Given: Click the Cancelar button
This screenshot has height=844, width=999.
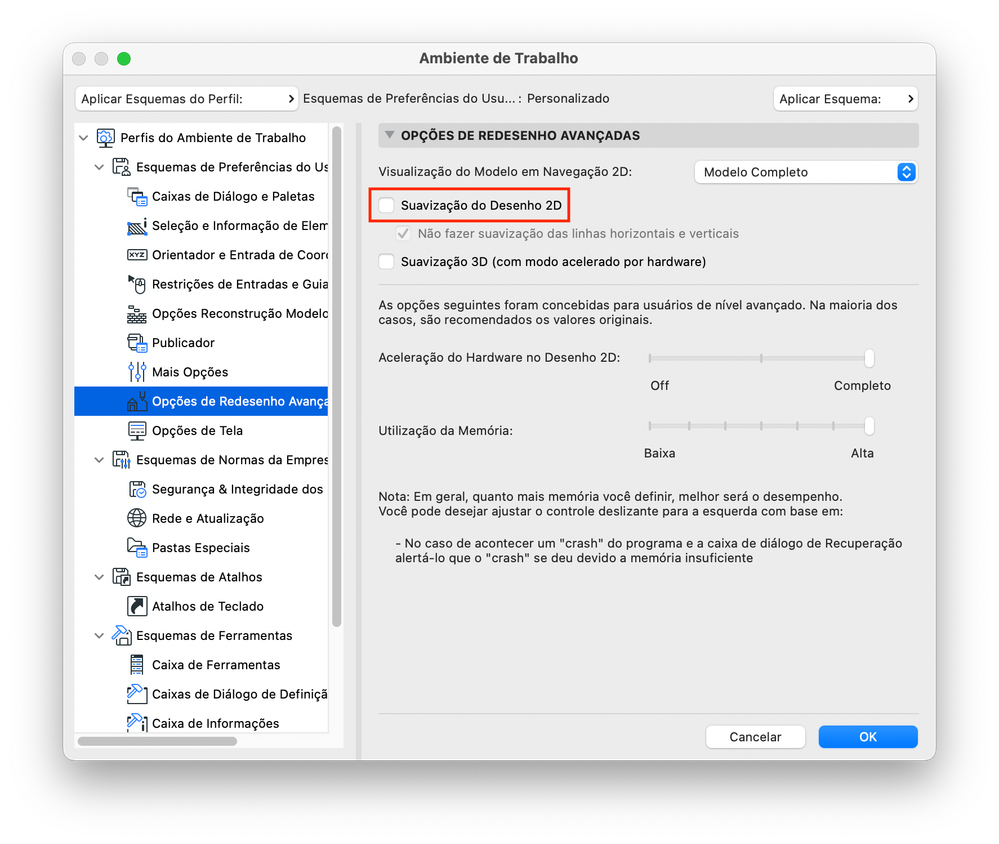Looking at the screenshot, I should tap(755, 737).
